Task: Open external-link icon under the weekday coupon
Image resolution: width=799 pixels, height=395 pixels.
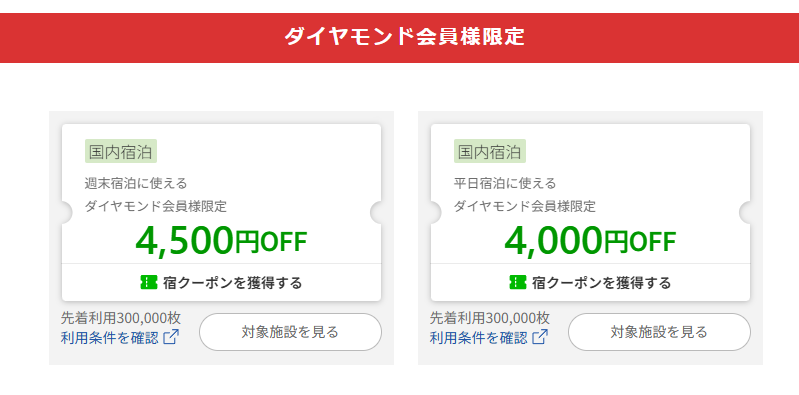Action: pyautogui.click(x=540, y=337)
